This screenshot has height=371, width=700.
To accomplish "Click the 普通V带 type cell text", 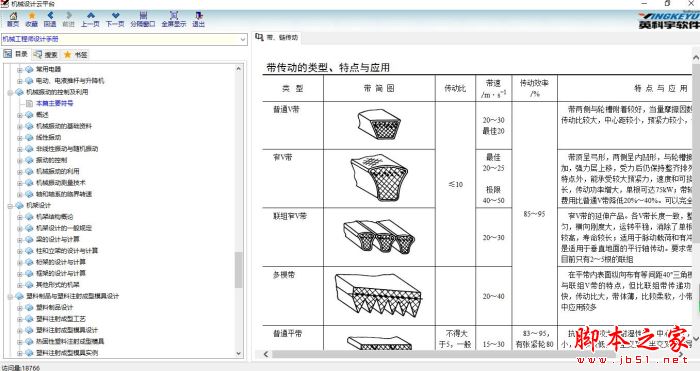I will (287, 109).
